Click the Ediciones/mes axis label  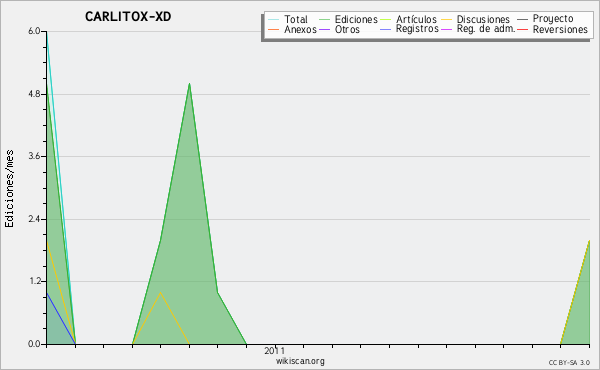[9, 189]
